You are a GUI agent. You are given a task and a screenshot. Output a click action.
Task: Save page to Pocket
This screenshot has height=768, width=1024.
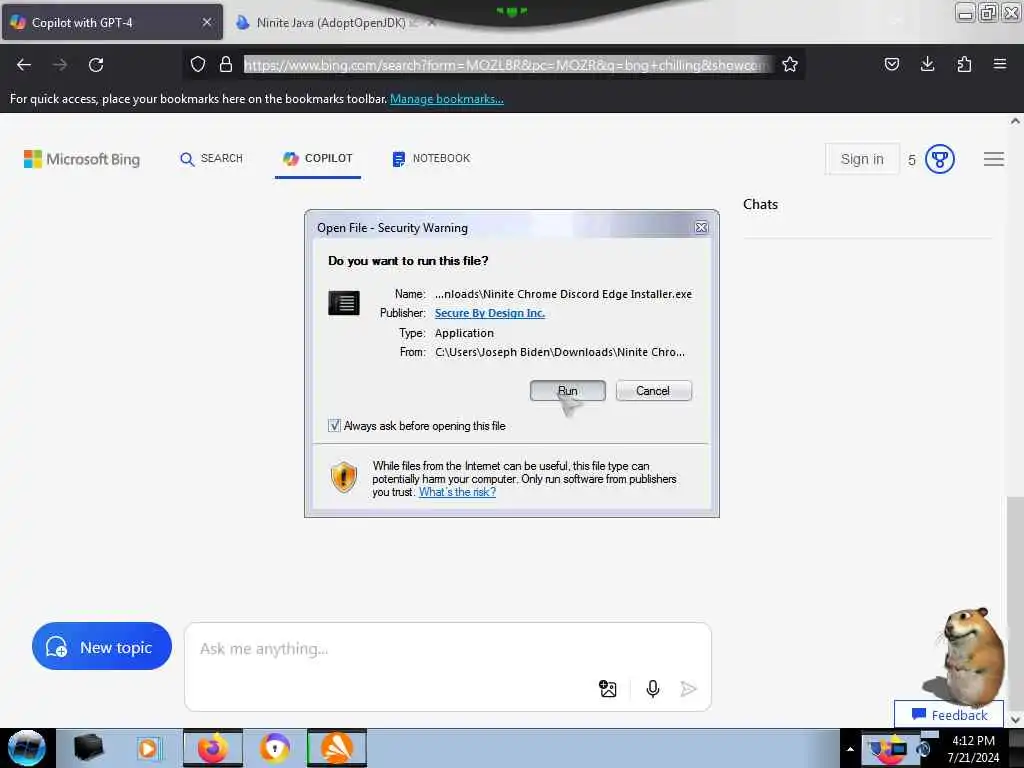tap(892, 64)
